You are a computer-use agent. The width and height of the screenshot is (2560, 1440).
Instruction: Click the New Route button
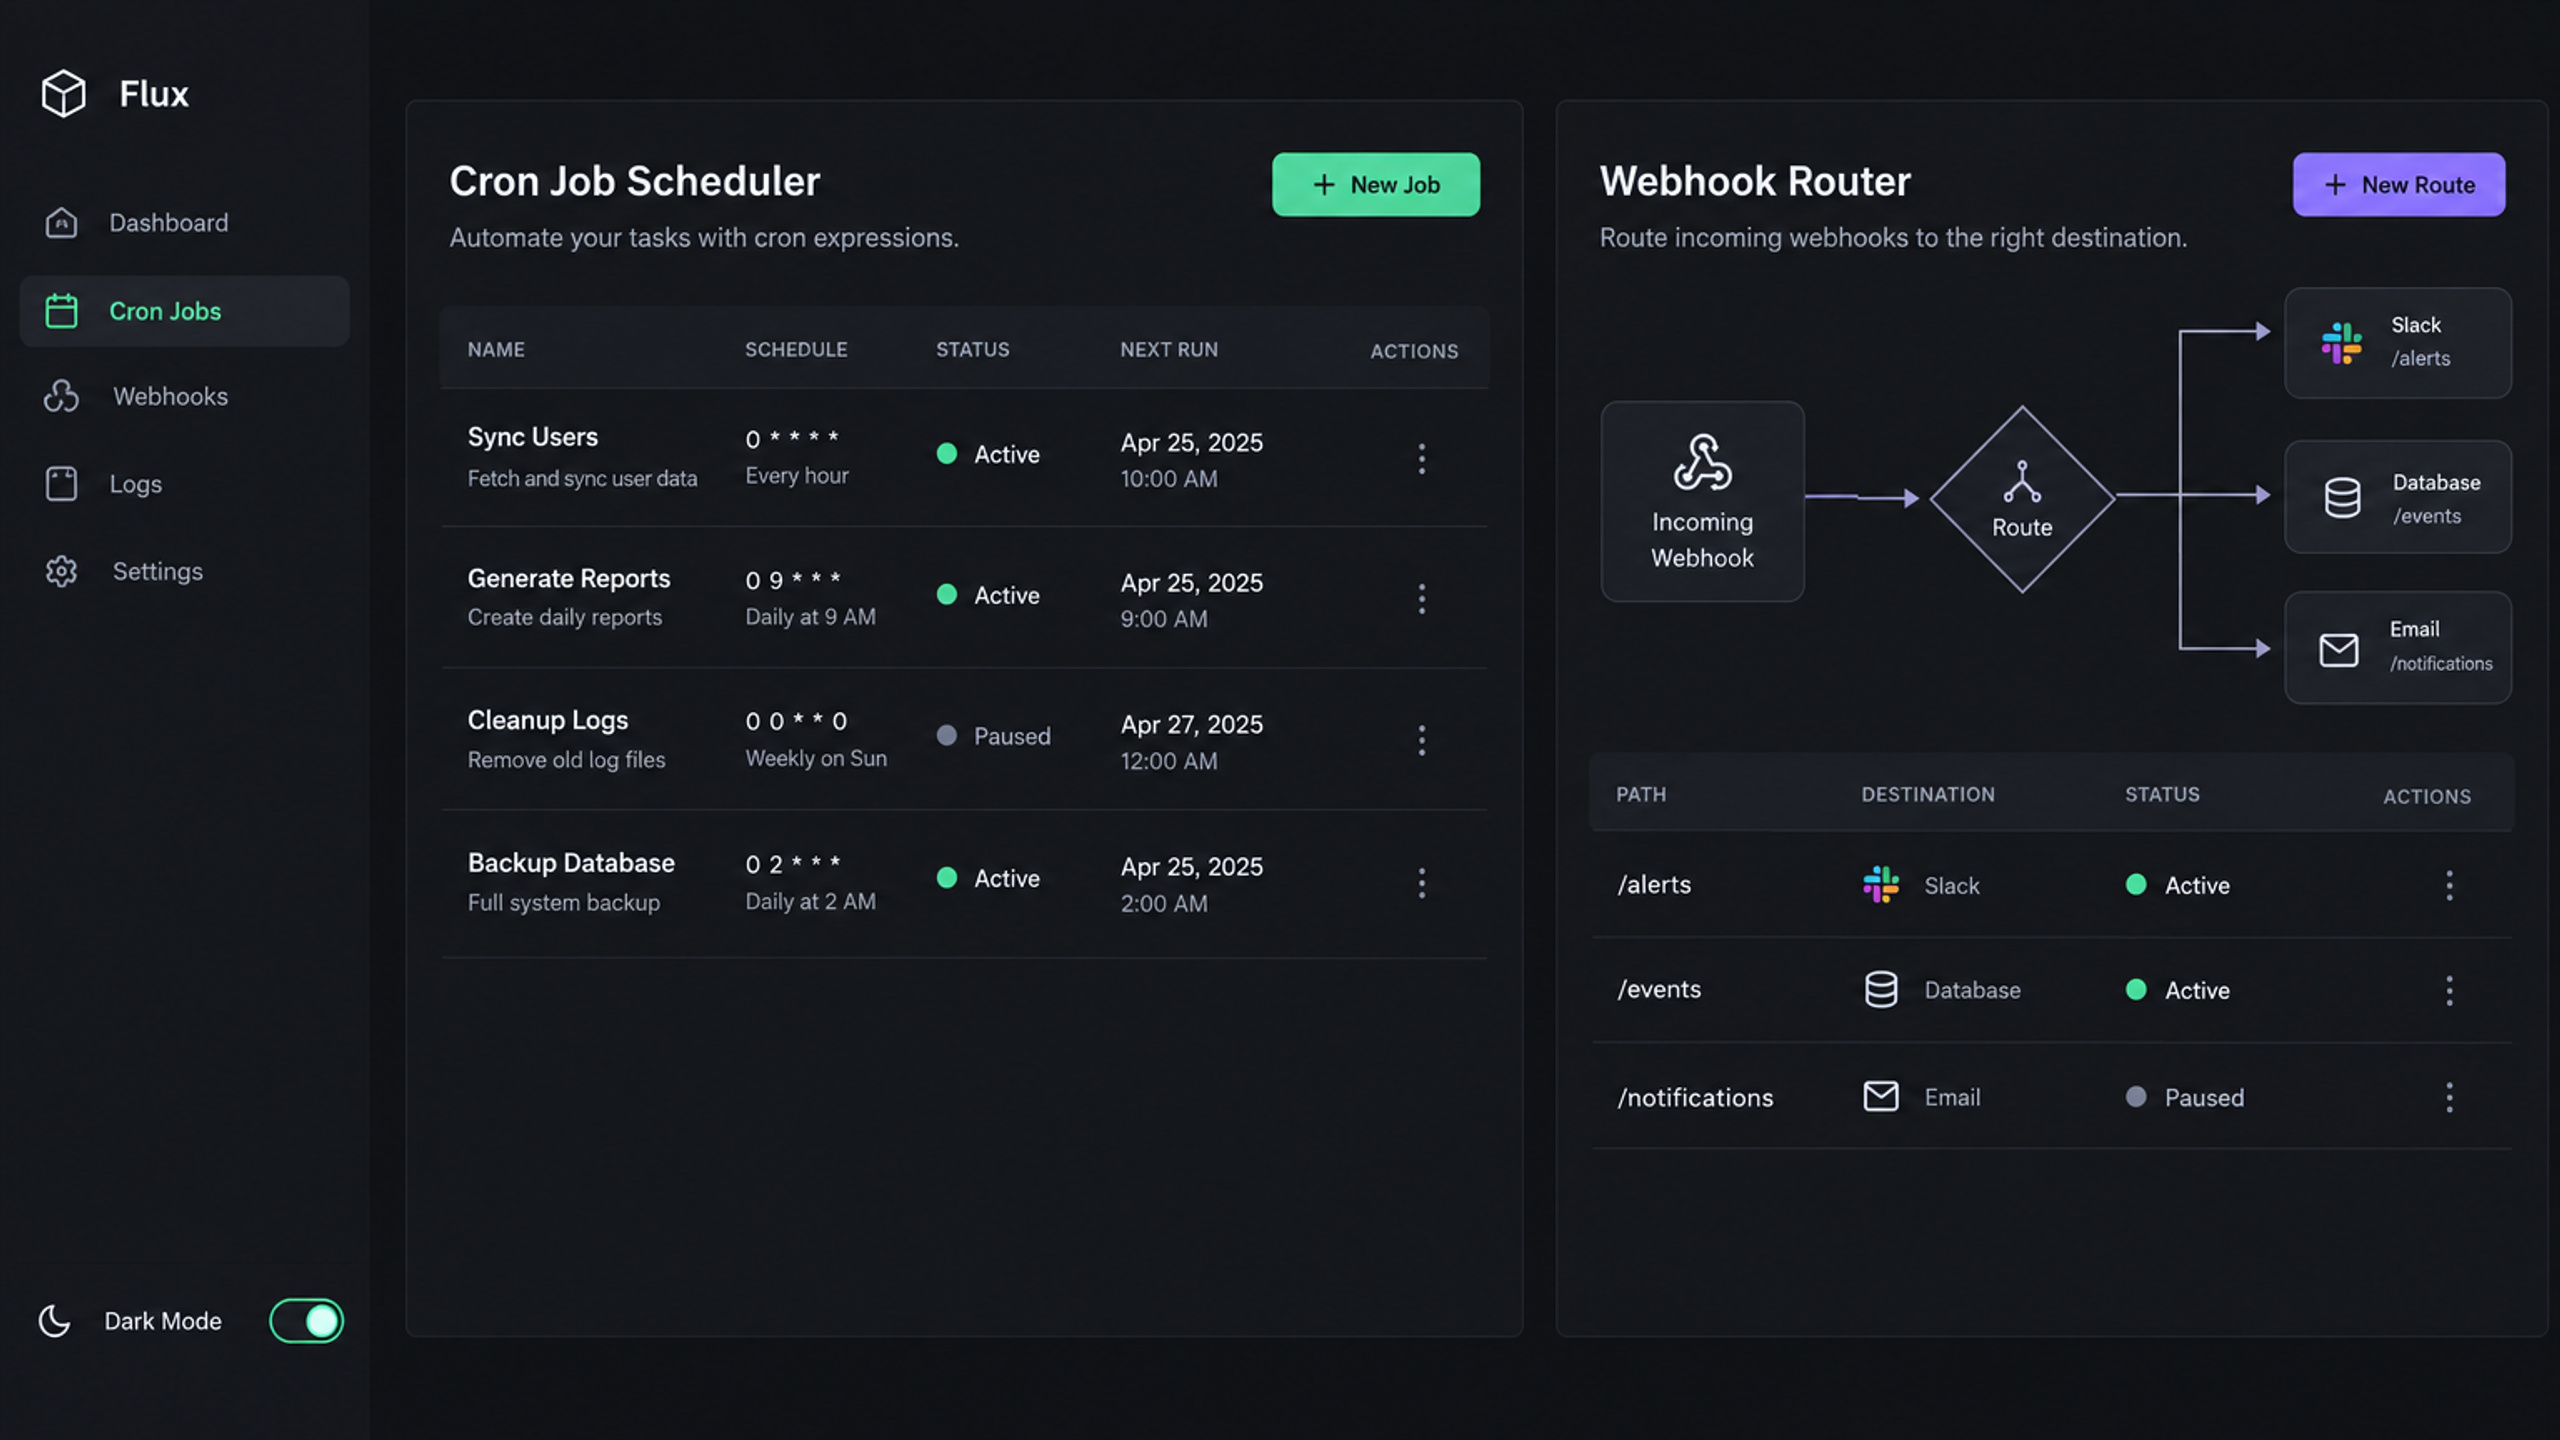click(x=2399, y=184)
